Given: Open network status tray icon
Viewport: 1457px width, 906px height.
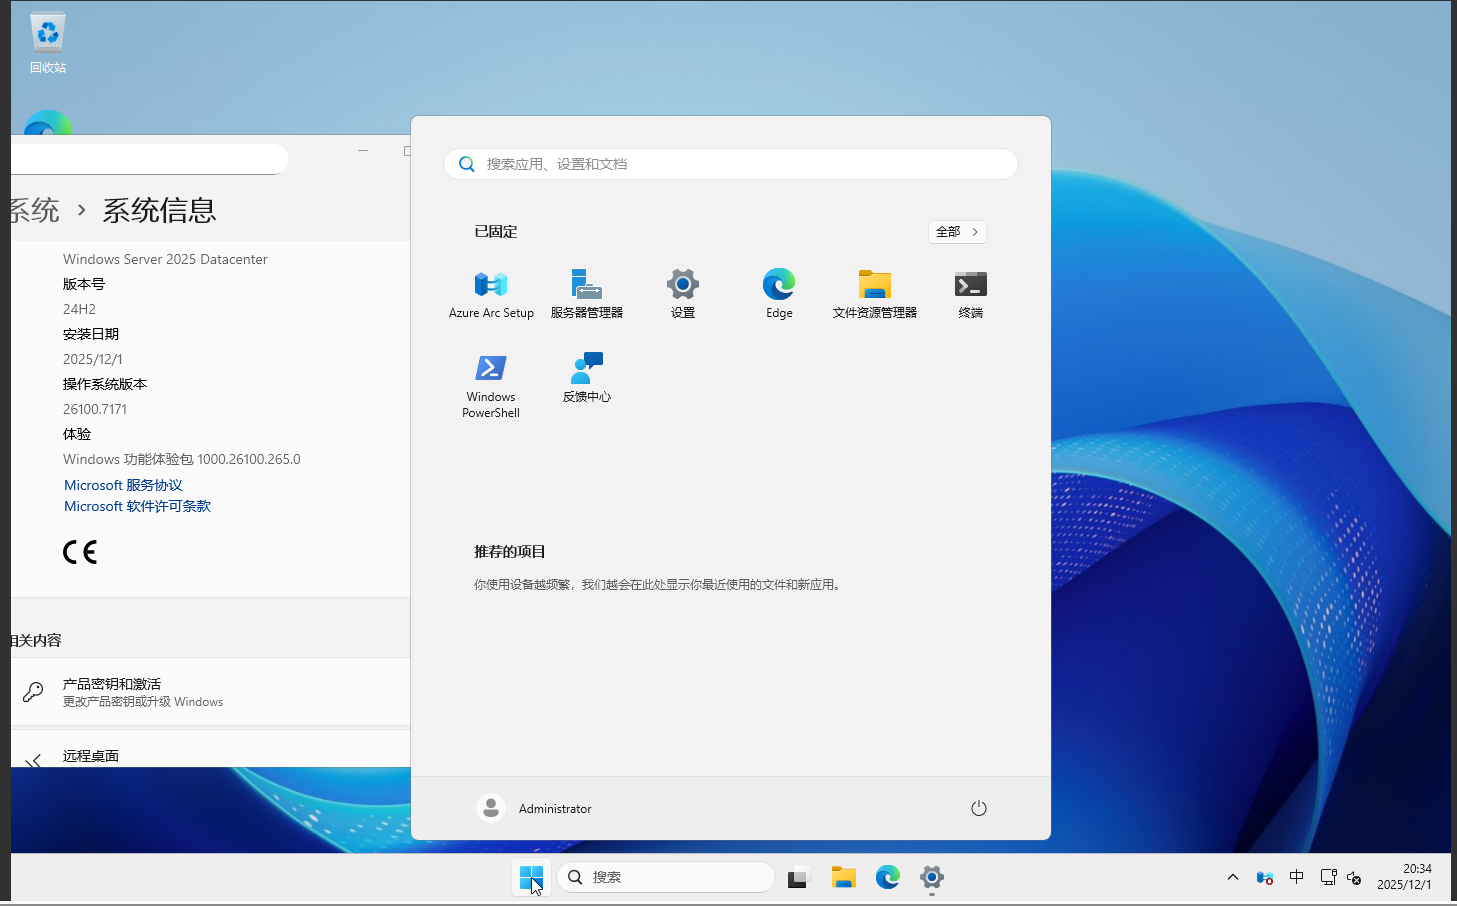Looking at the screenshot, I should pyautogui.click(x=1328, y=877).
